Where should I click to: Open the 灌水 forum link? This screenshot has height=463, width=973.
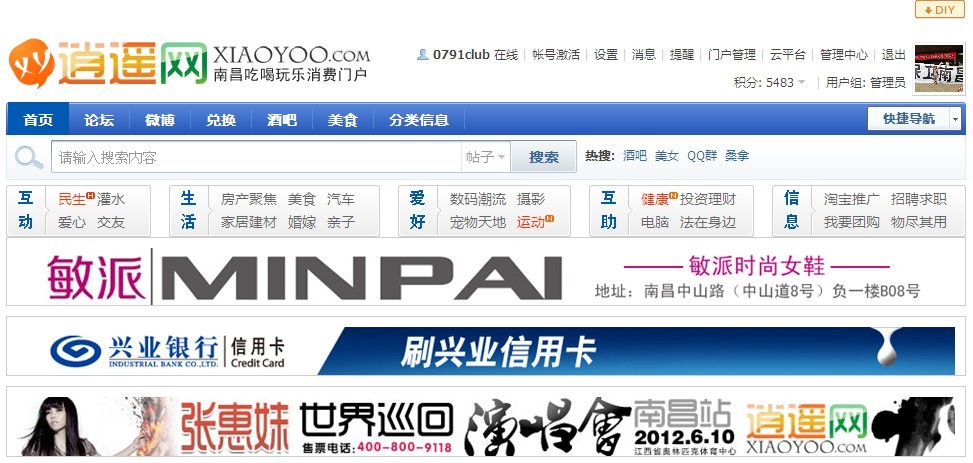point(110,199)
